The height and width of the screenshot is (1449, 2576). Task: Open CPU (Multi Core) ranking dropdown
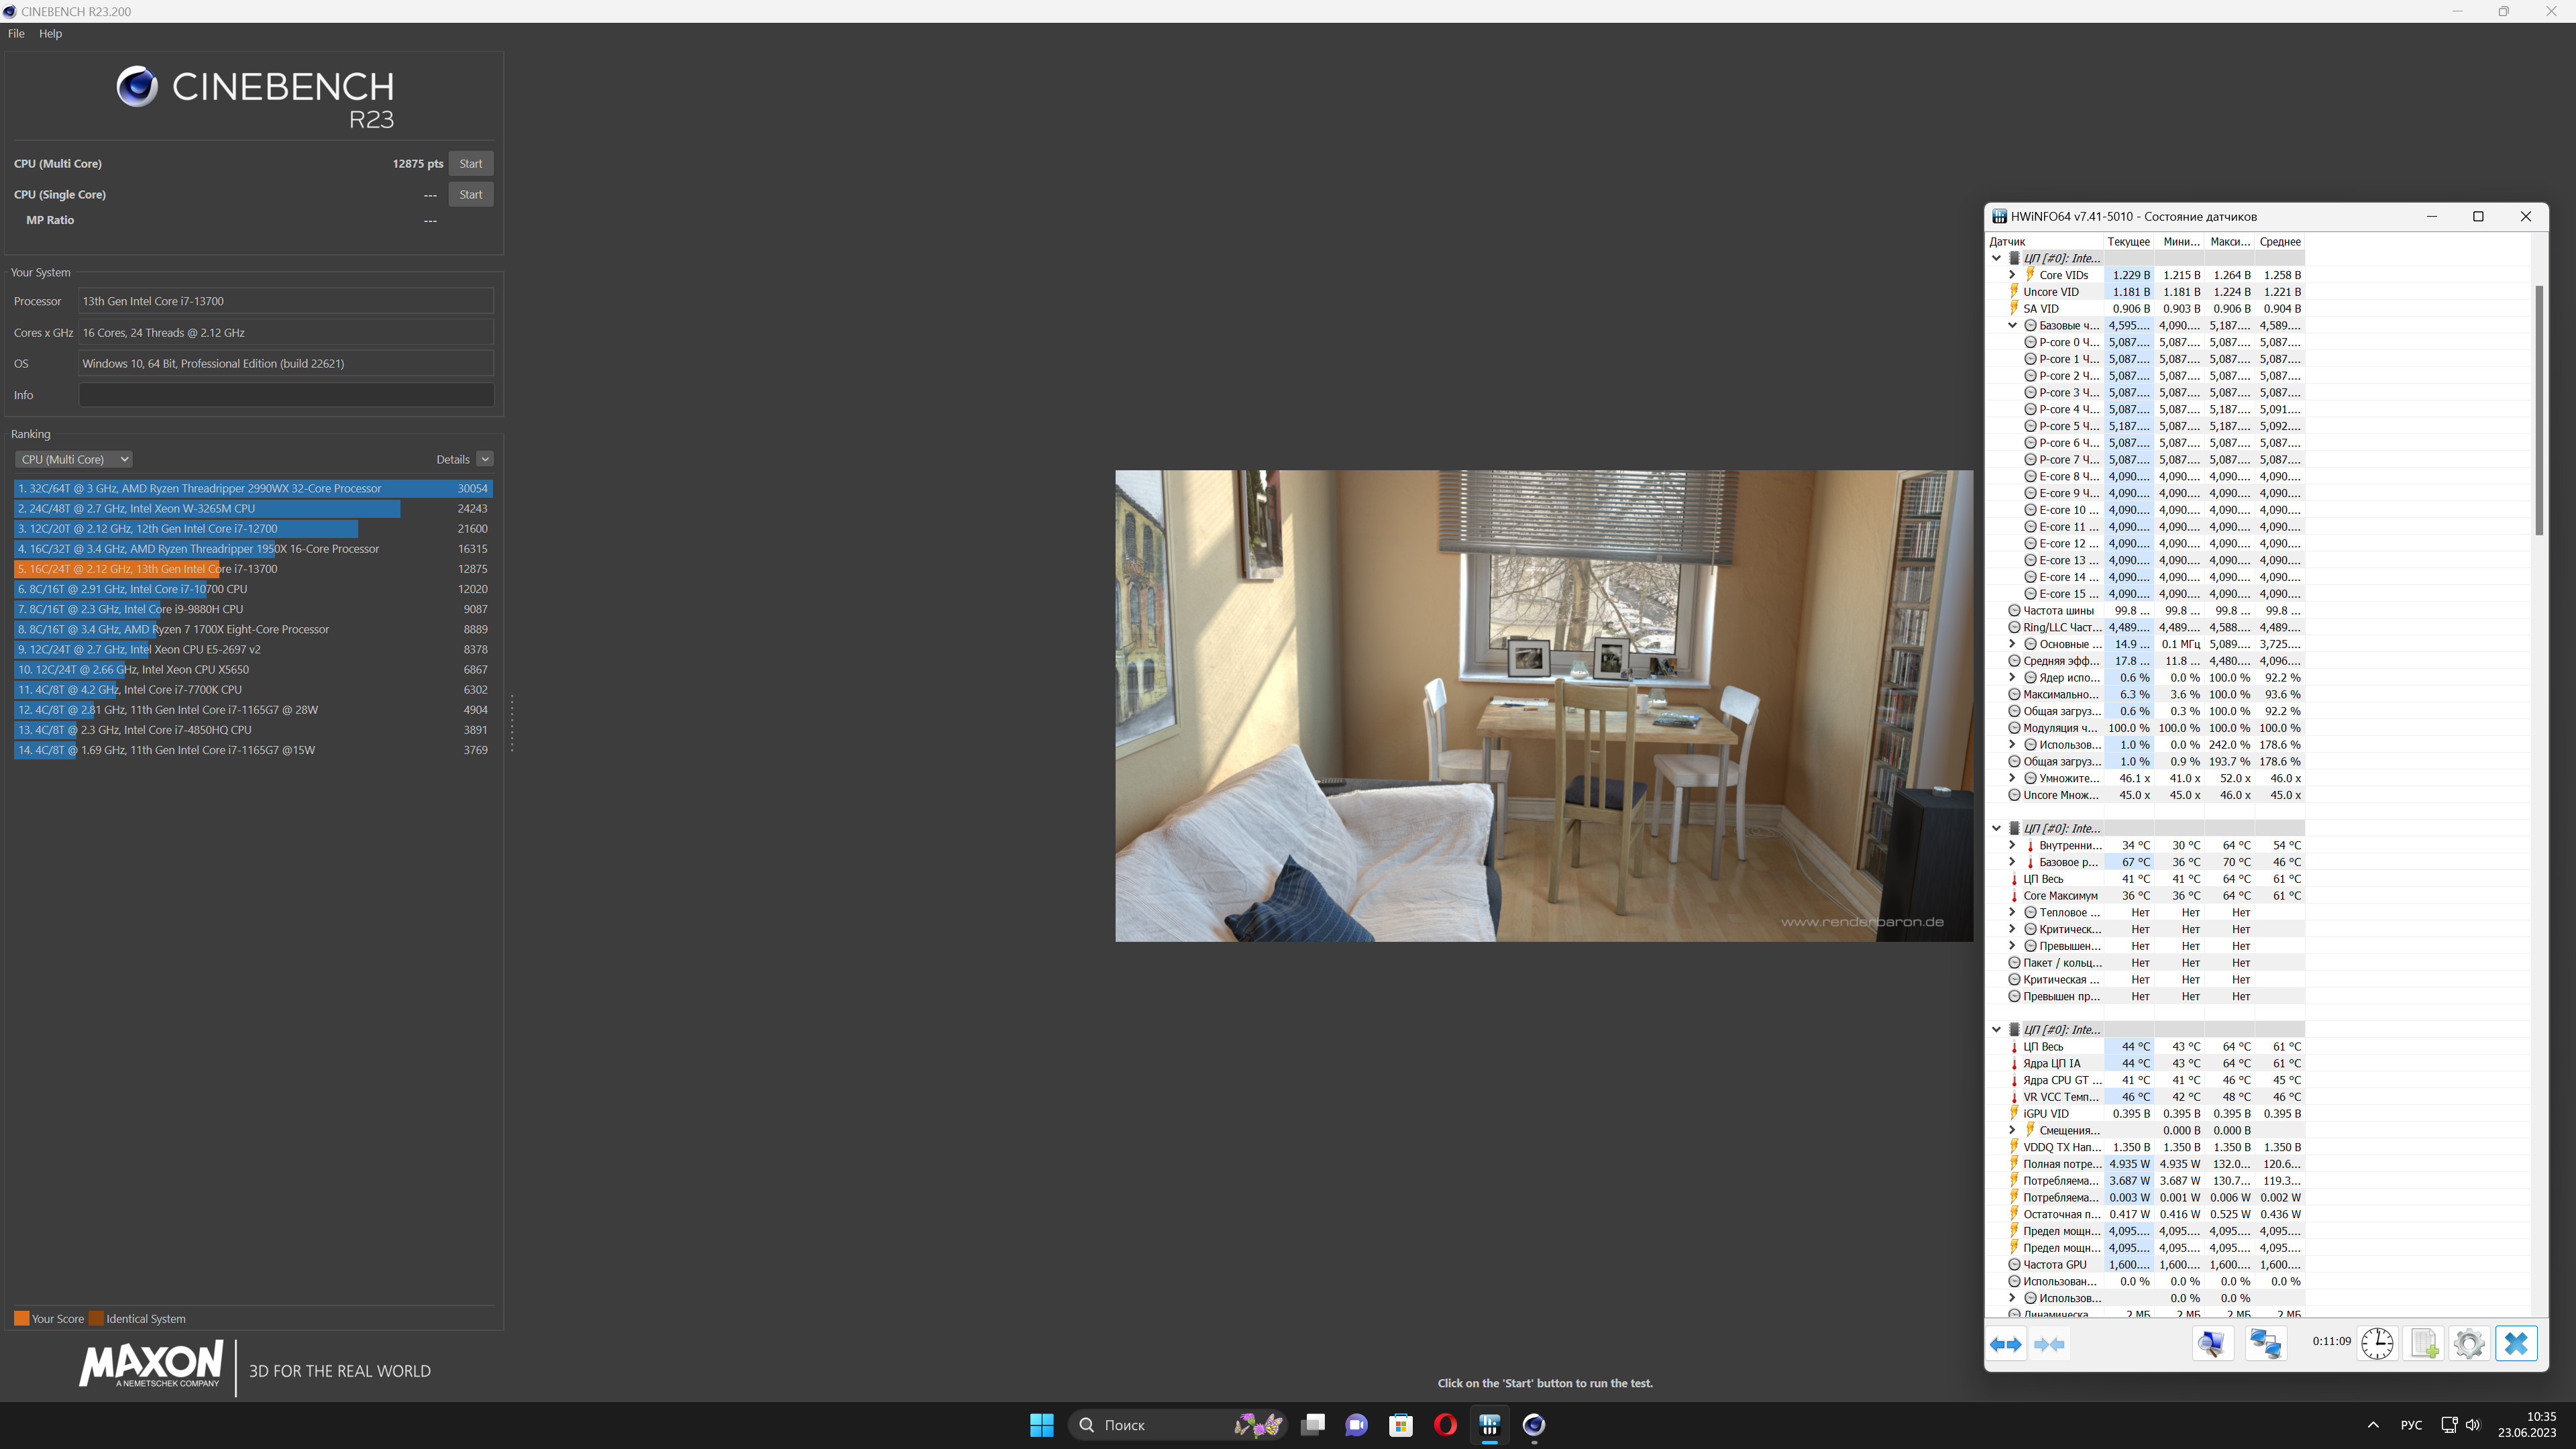(x=74, y=459)
